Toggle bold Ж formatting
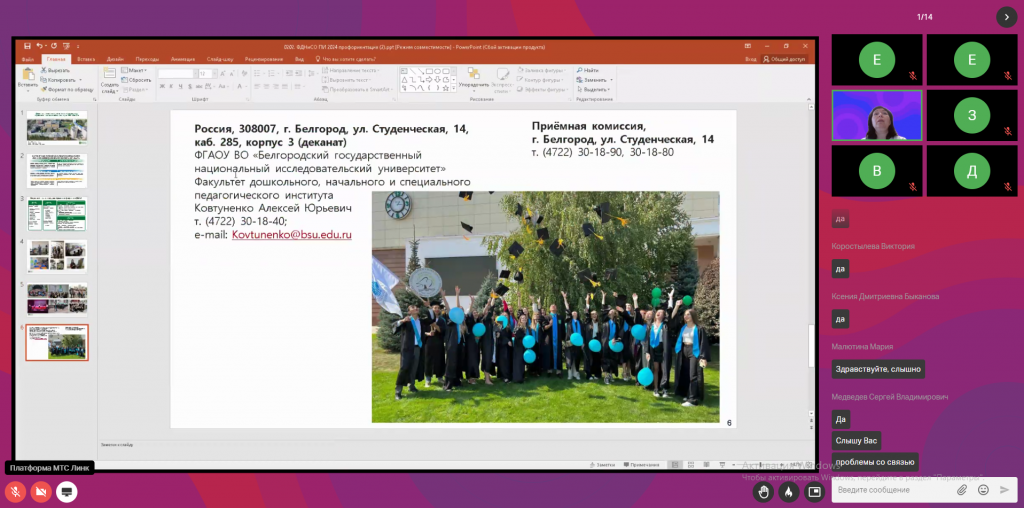Screen dimensions: 1024x508 (161, 86)
